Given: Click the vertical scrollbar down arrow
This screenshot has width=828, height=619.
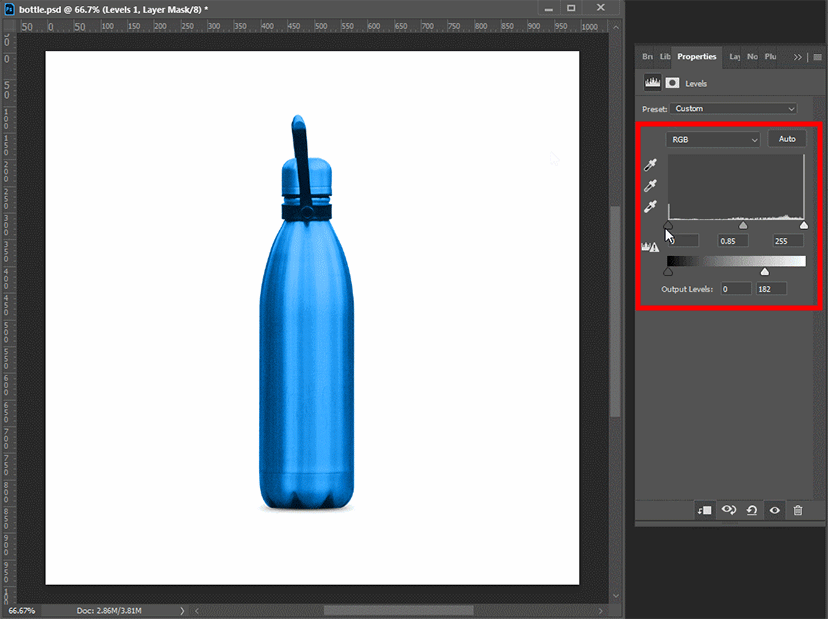Looking at the screenshot, I should click(616, 596).
